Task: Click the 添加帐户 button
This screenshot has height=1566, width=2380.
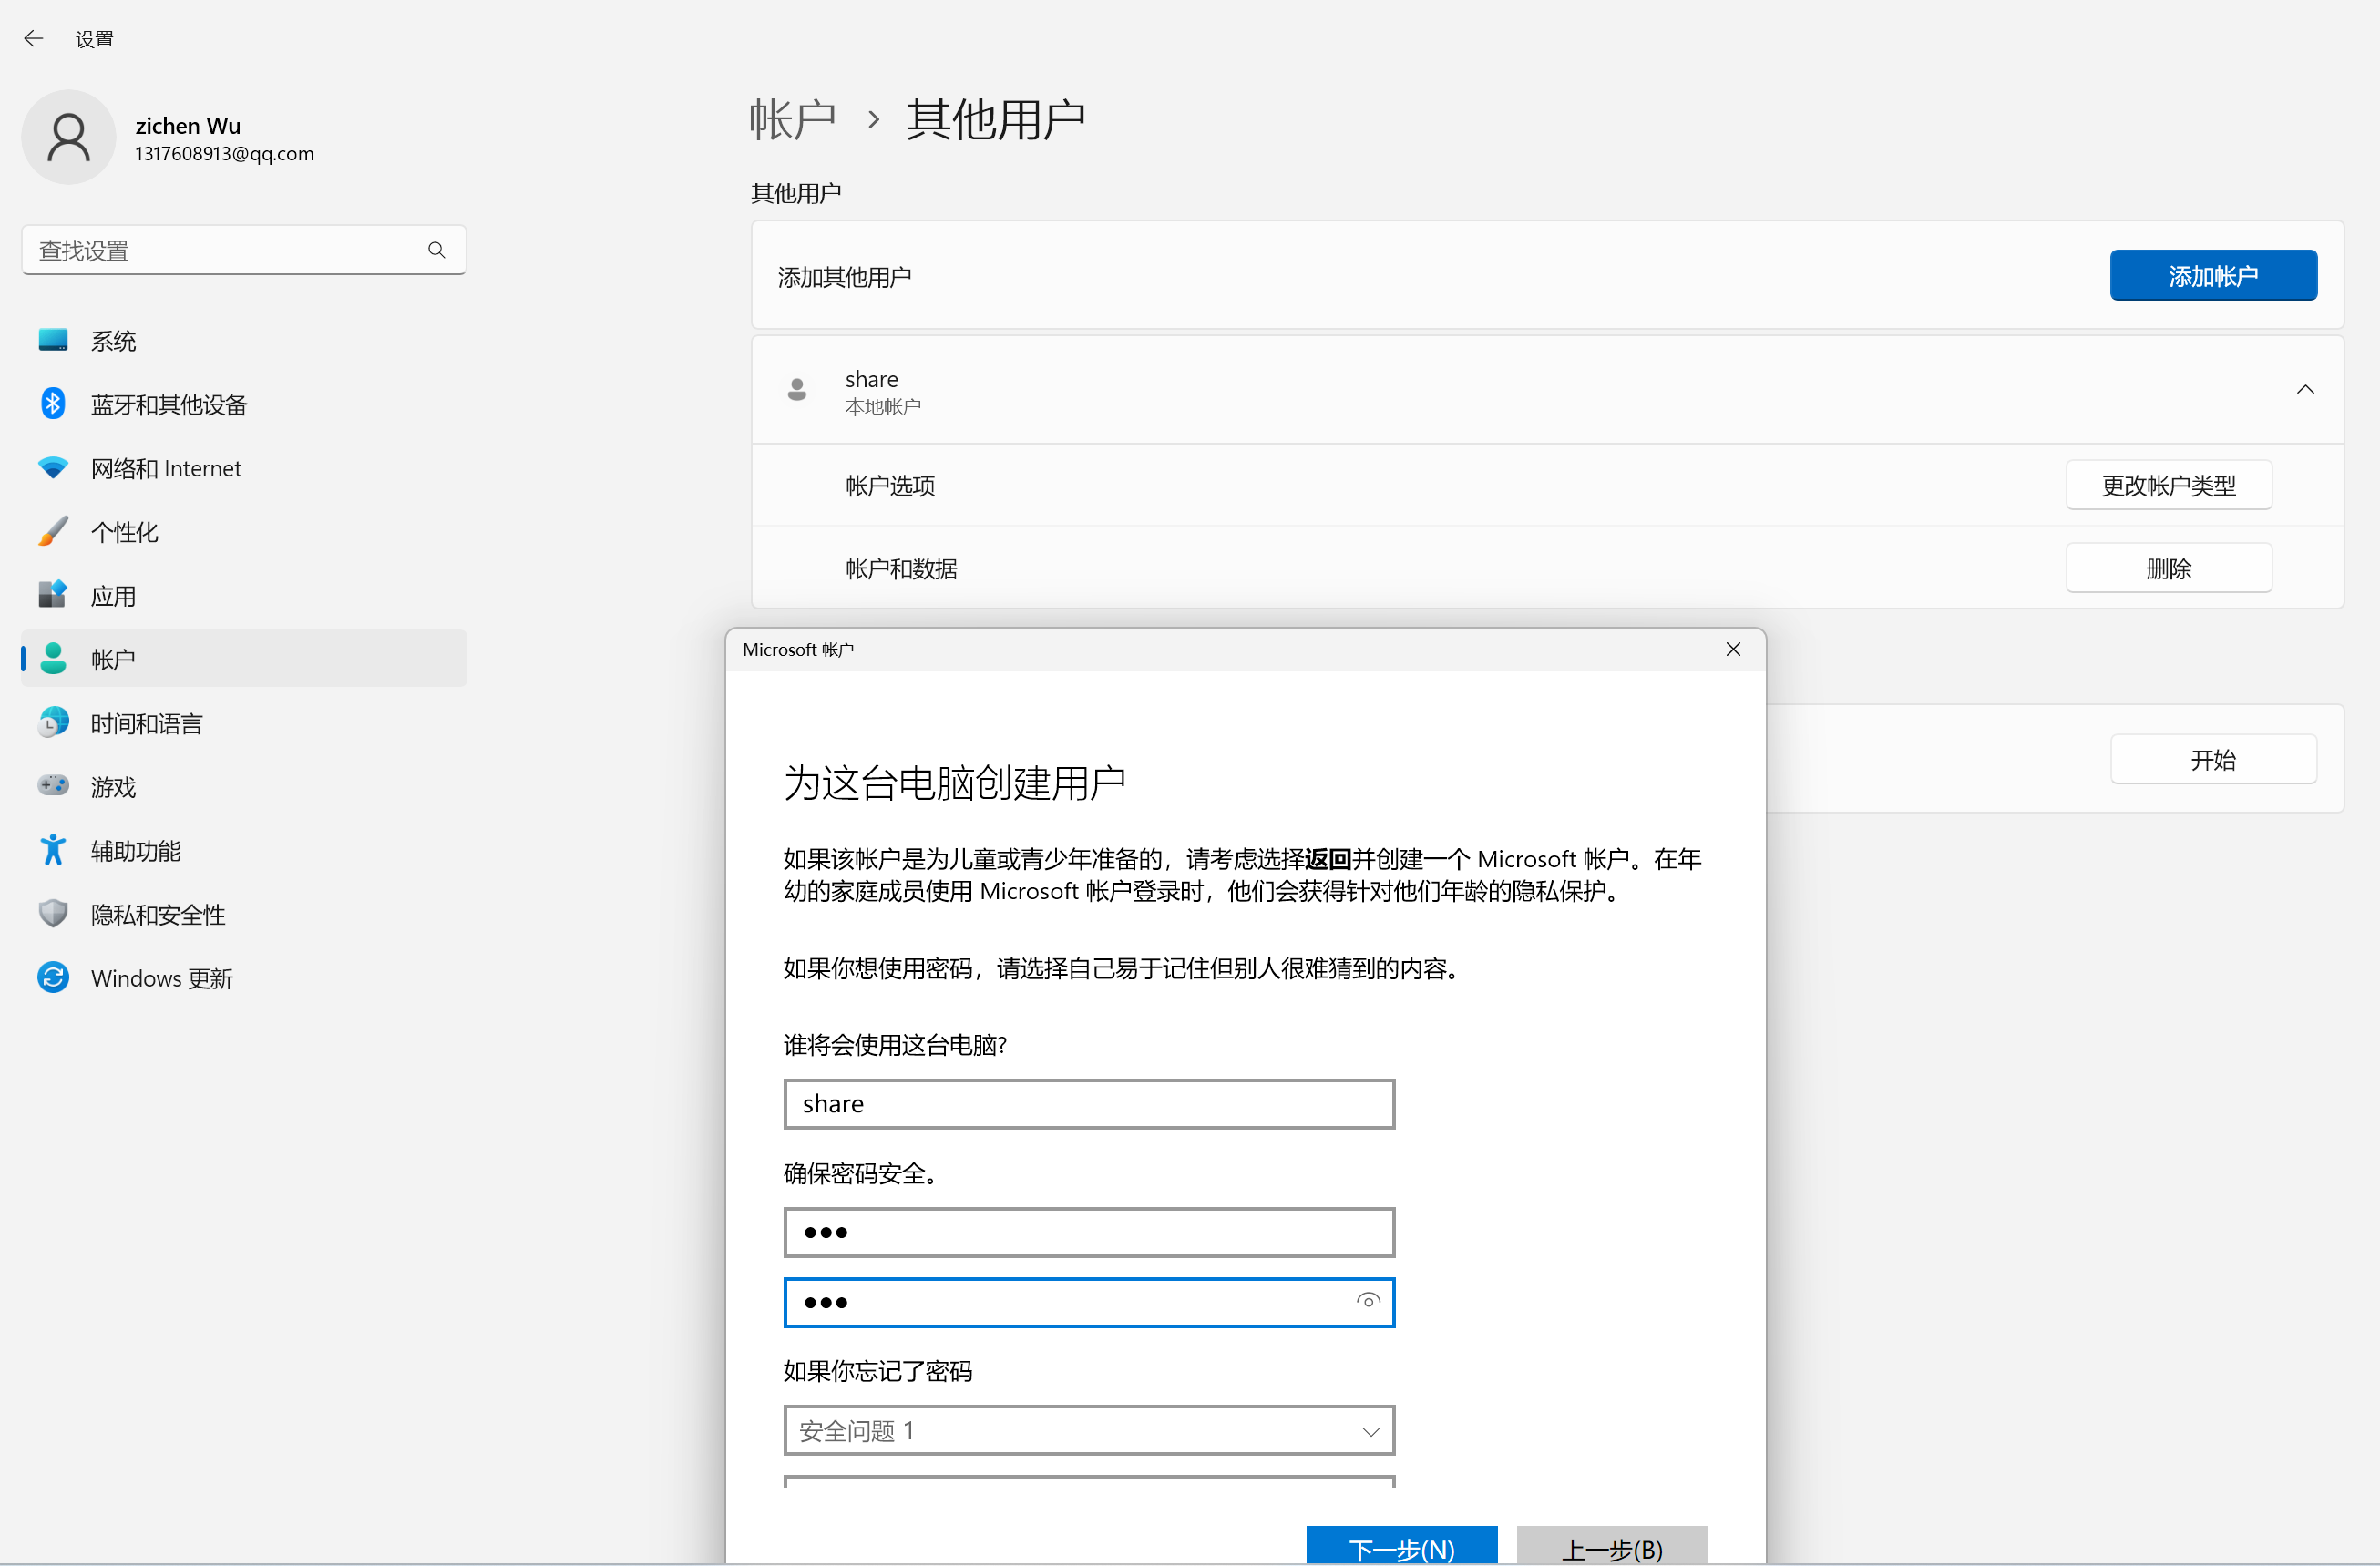Action: [2212, 276]
